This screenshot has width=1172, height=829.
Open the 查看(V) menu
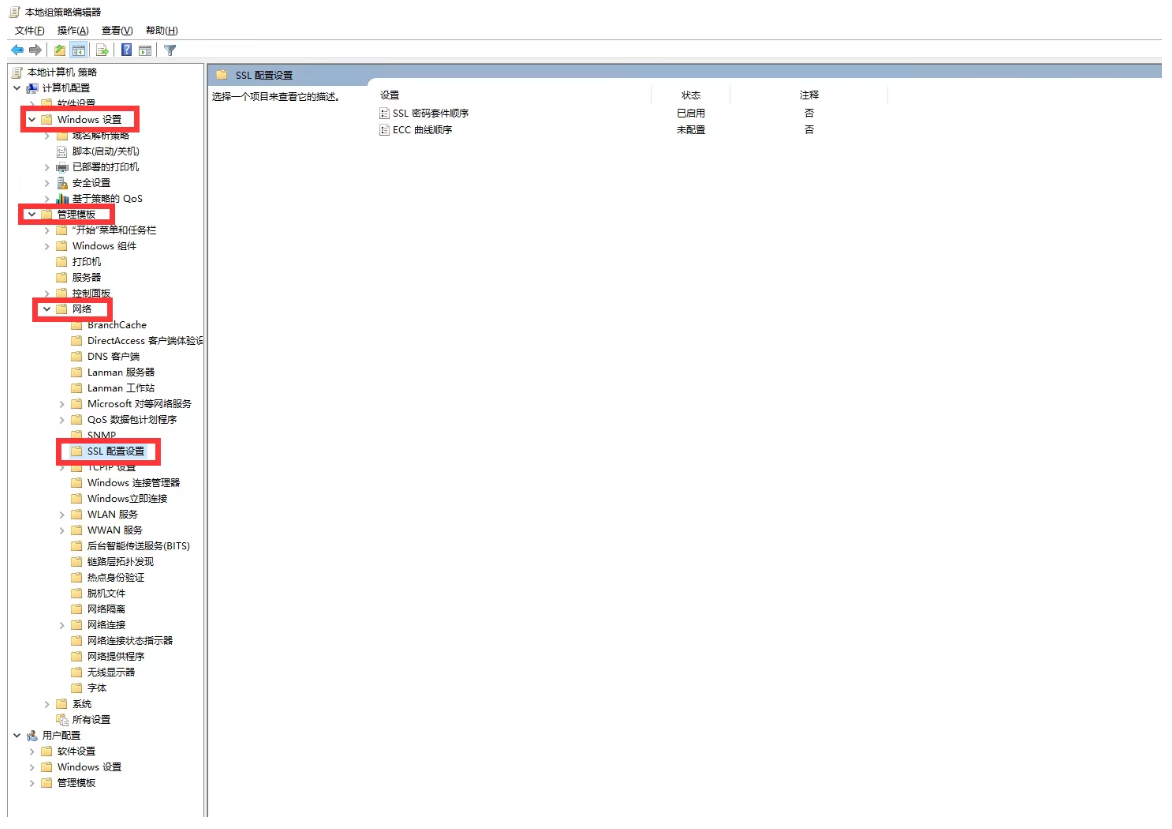(117, 31)
